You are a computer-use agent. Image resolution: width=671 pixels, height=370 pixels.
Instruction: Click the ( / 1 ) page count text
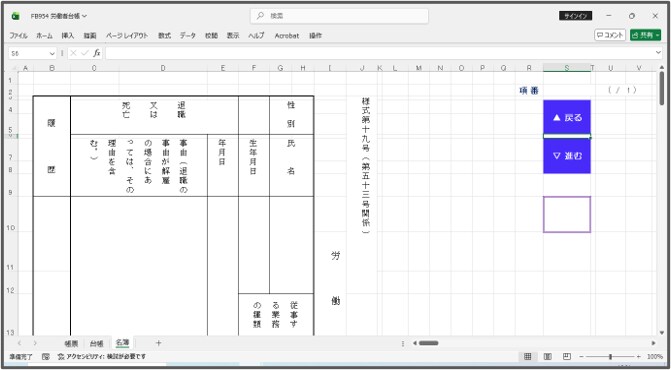click(622, 90)
